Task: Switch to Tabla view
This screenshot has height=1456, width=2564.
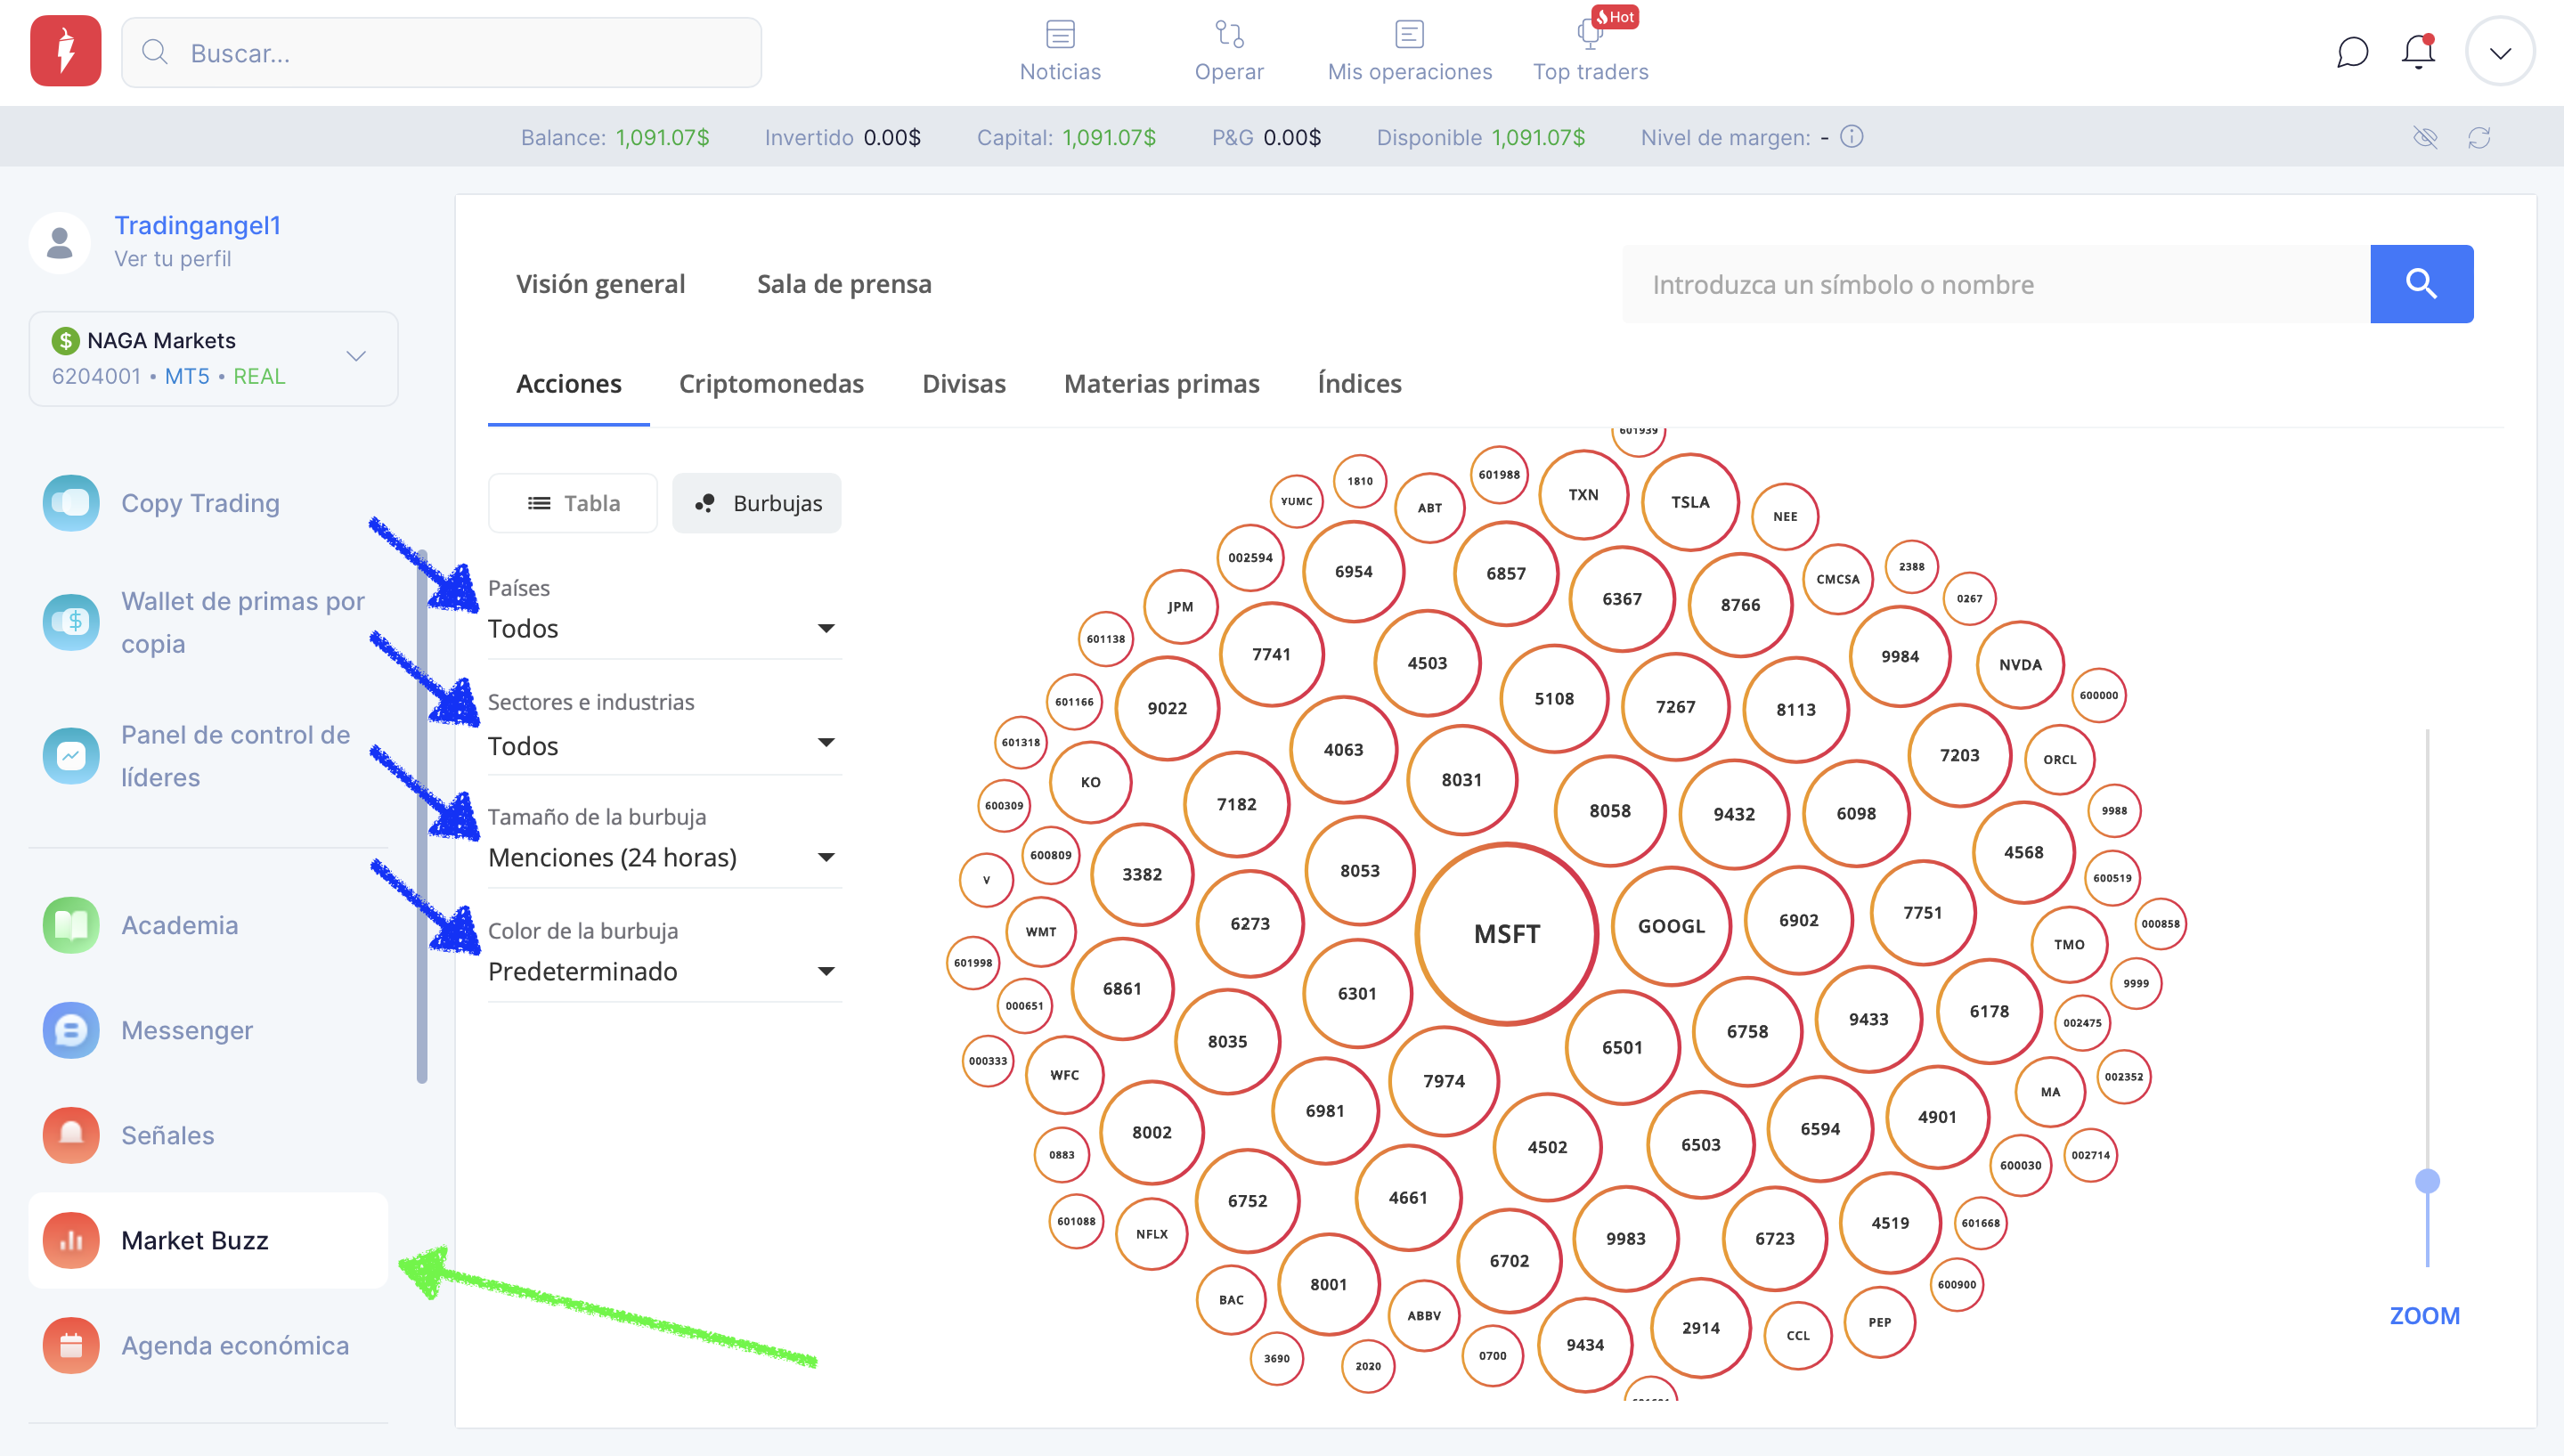Action: (573, 503)
